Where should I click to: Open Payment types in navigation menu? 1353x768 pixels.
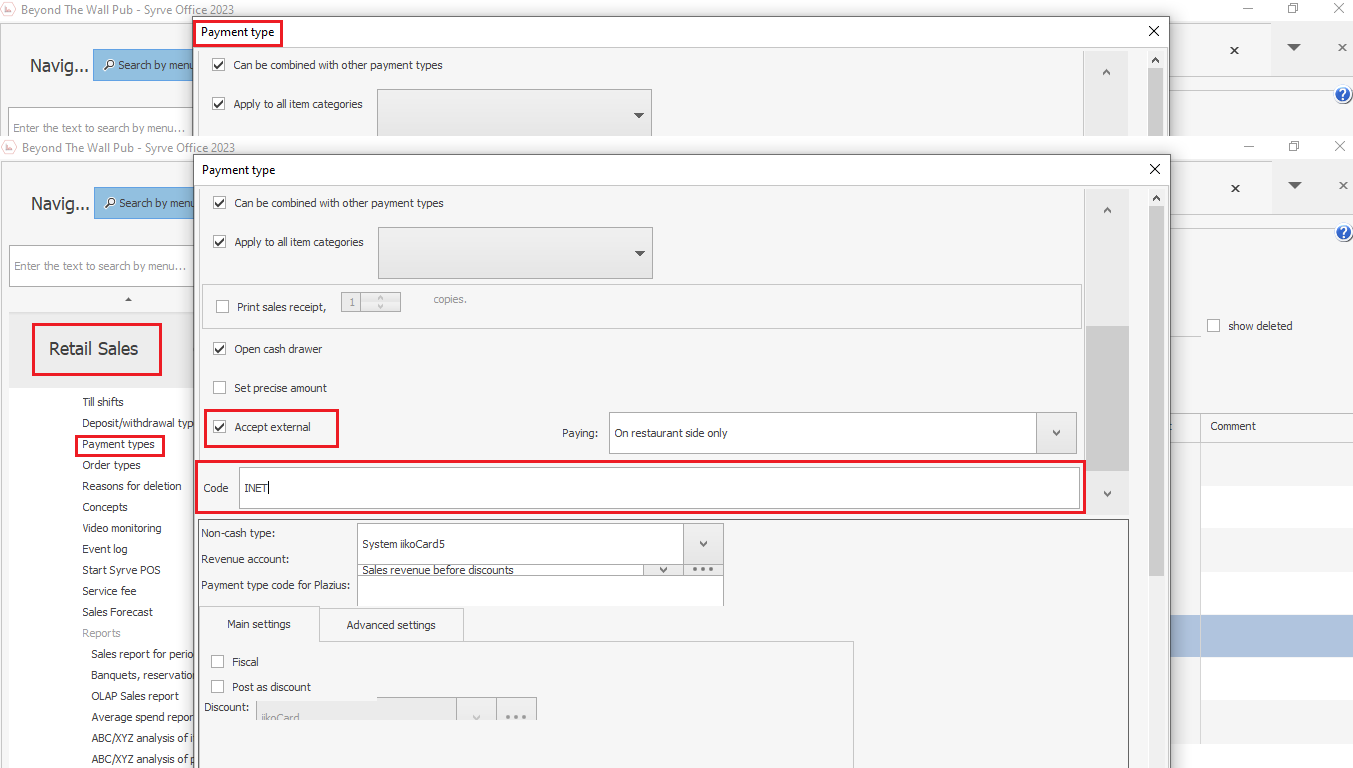point(118,444)
